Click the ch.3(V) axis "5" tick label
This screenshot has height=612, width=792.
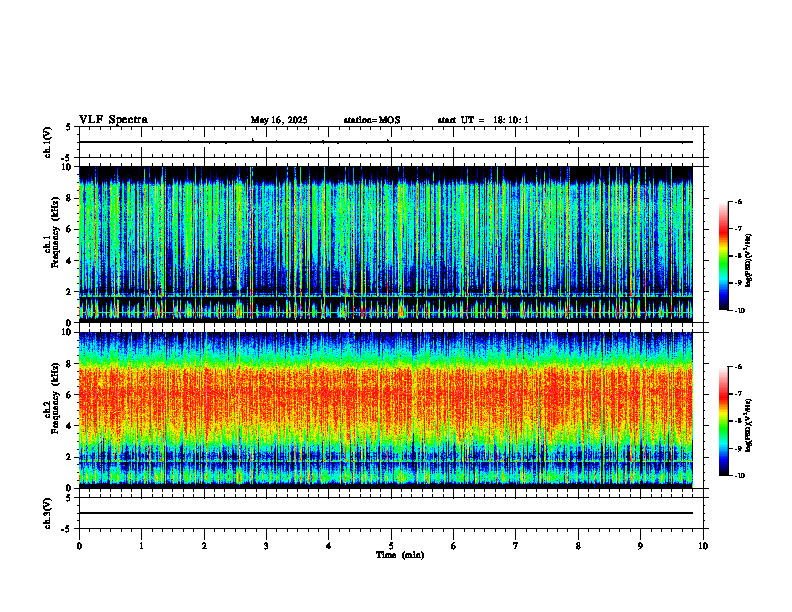pyautogui.click(x=68, y=498)
